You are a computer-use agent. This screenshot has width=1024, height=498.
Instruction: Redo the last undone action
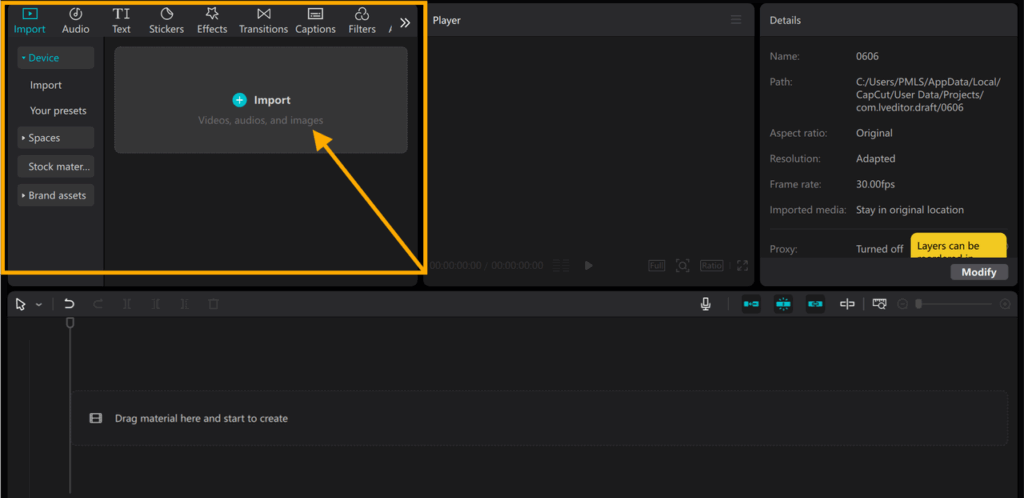98,304
